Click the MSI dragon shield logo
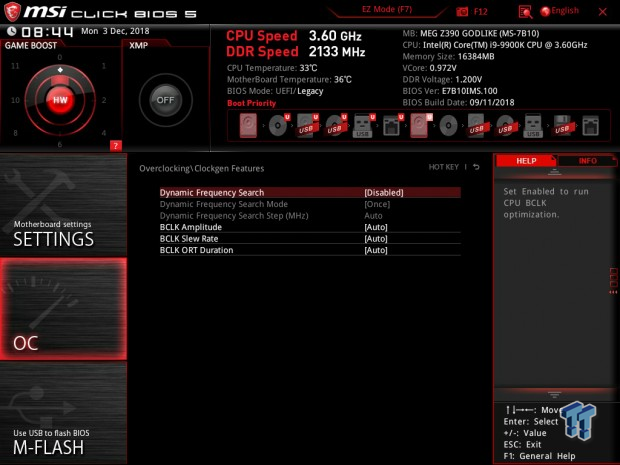 (12, 11)
